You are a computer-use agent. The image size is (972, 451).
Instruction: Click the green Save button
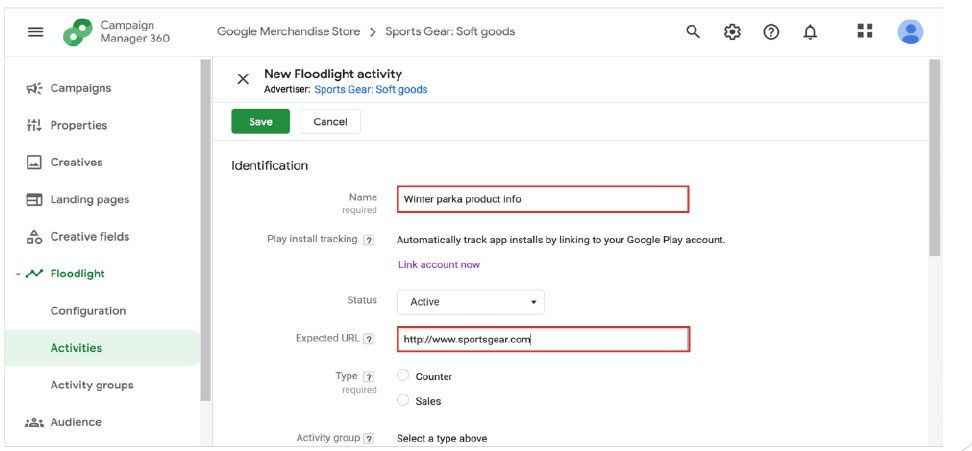(260, 121)
